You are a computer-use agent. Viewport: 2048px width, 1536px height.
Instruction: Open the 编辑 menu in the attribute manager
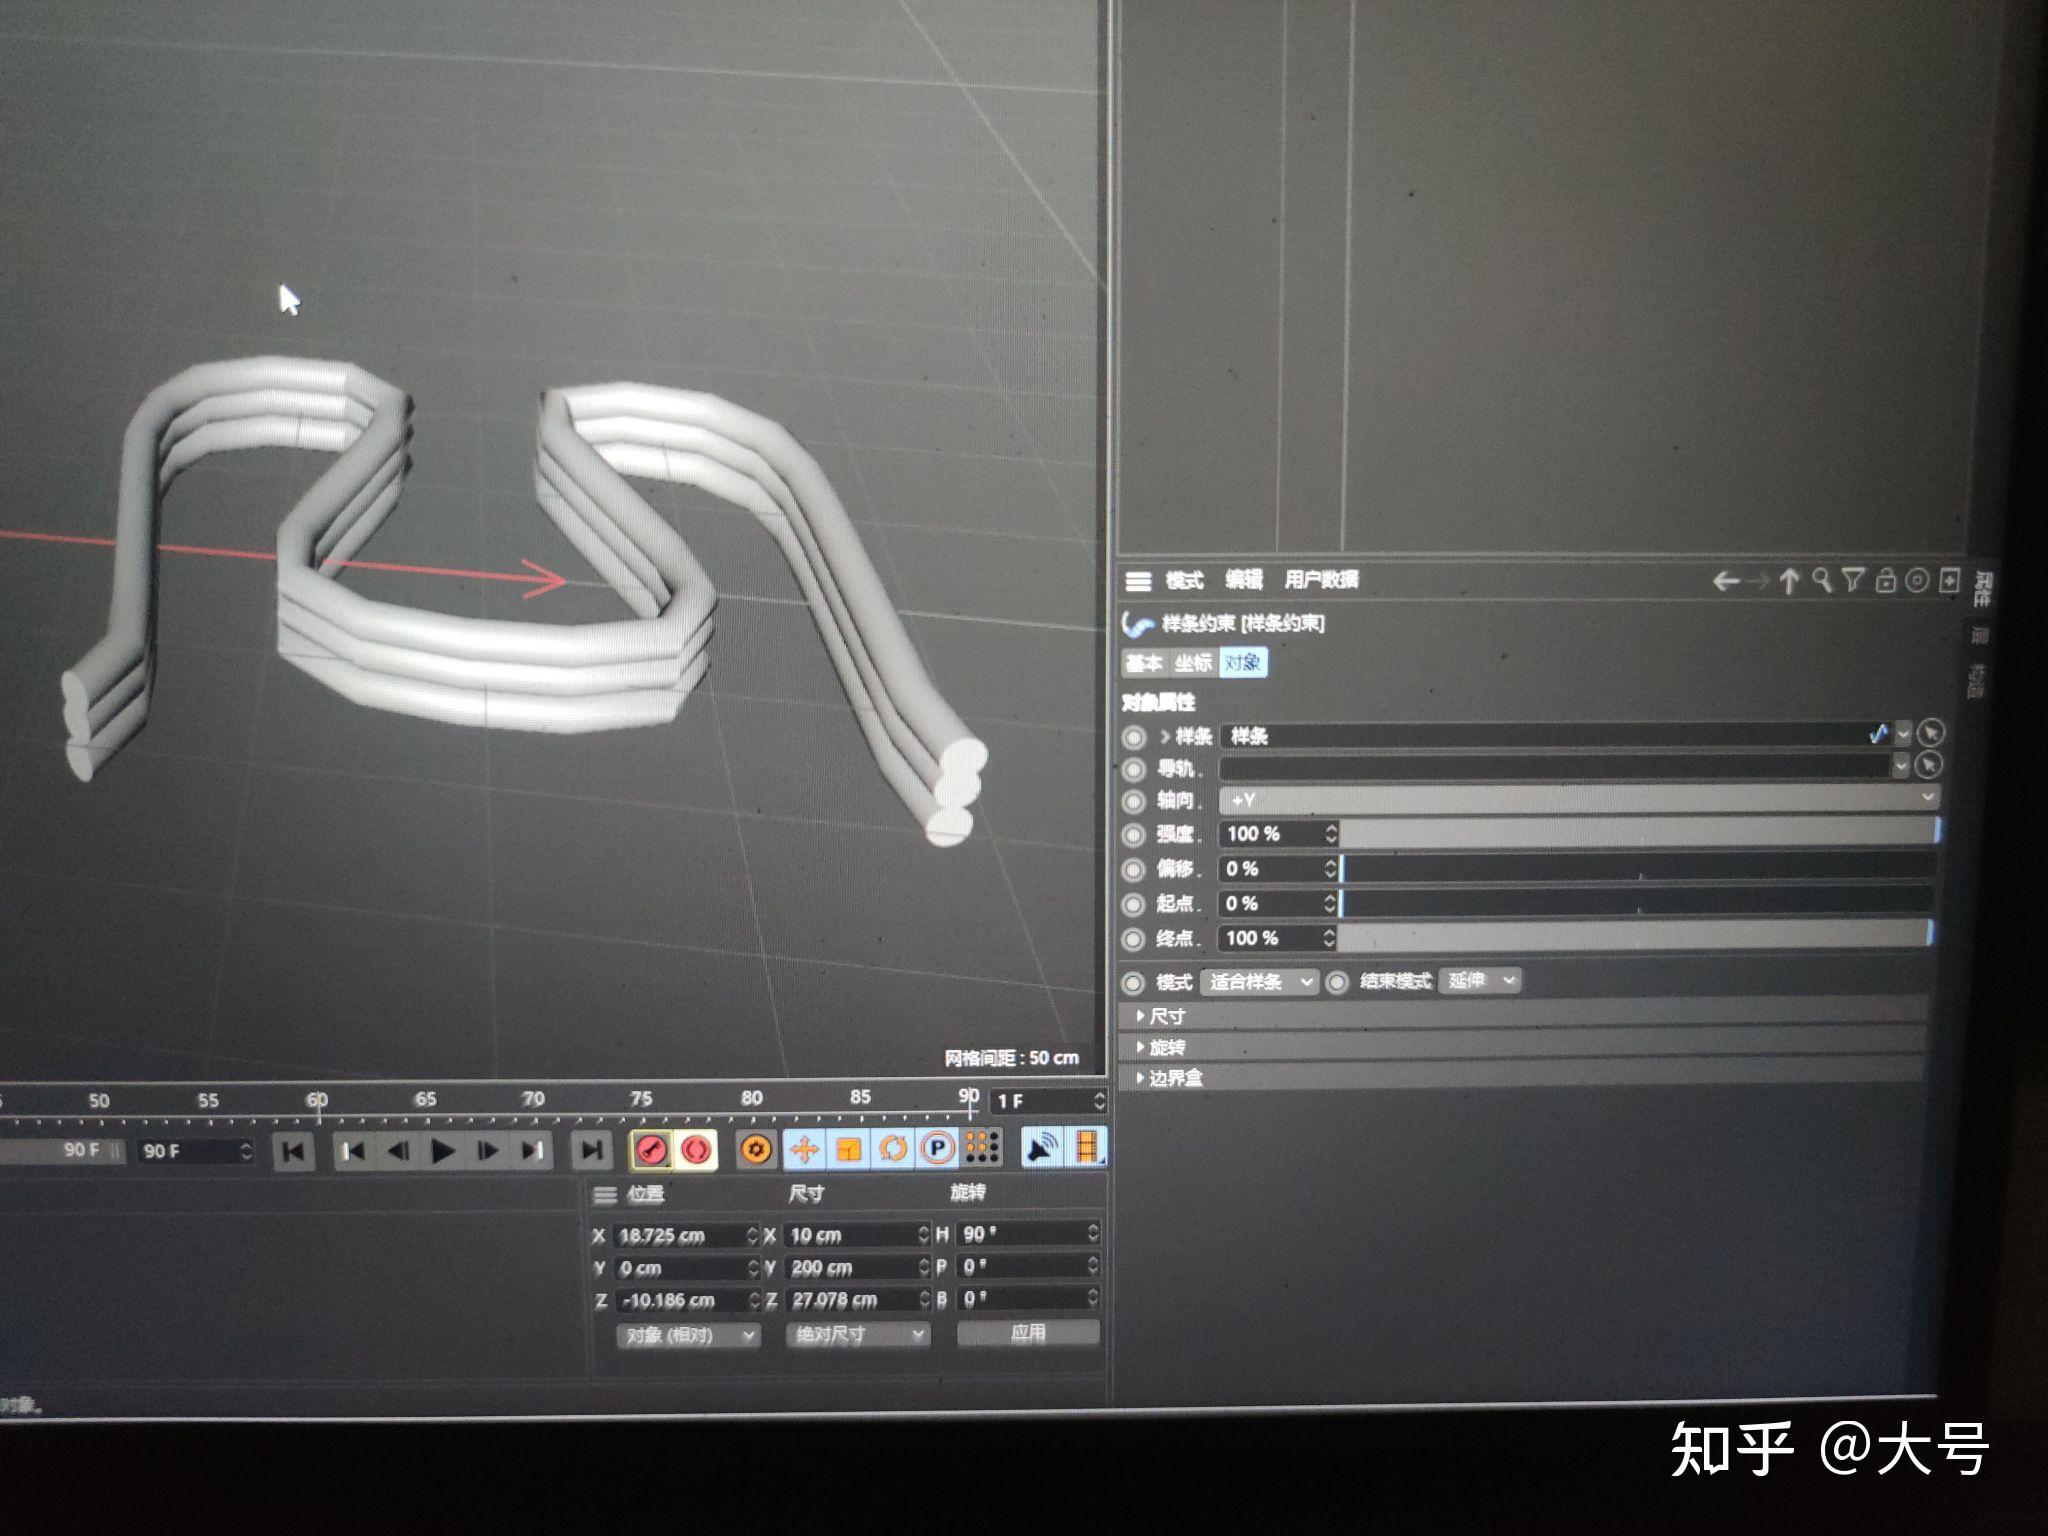1242,581
